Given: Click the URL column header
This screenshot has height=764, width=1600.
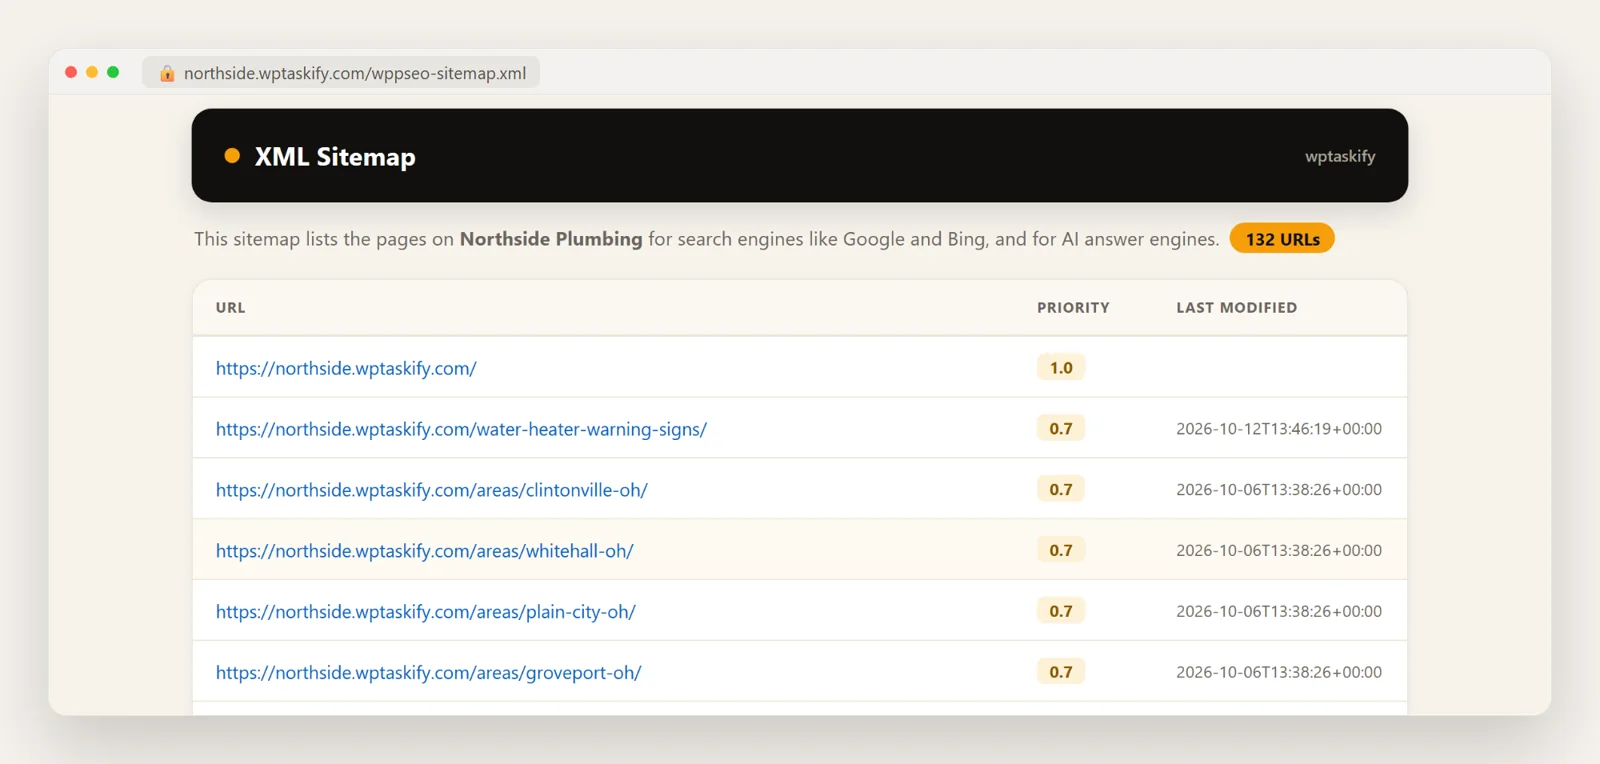Looking at the screenshot, I should [231, 308].
